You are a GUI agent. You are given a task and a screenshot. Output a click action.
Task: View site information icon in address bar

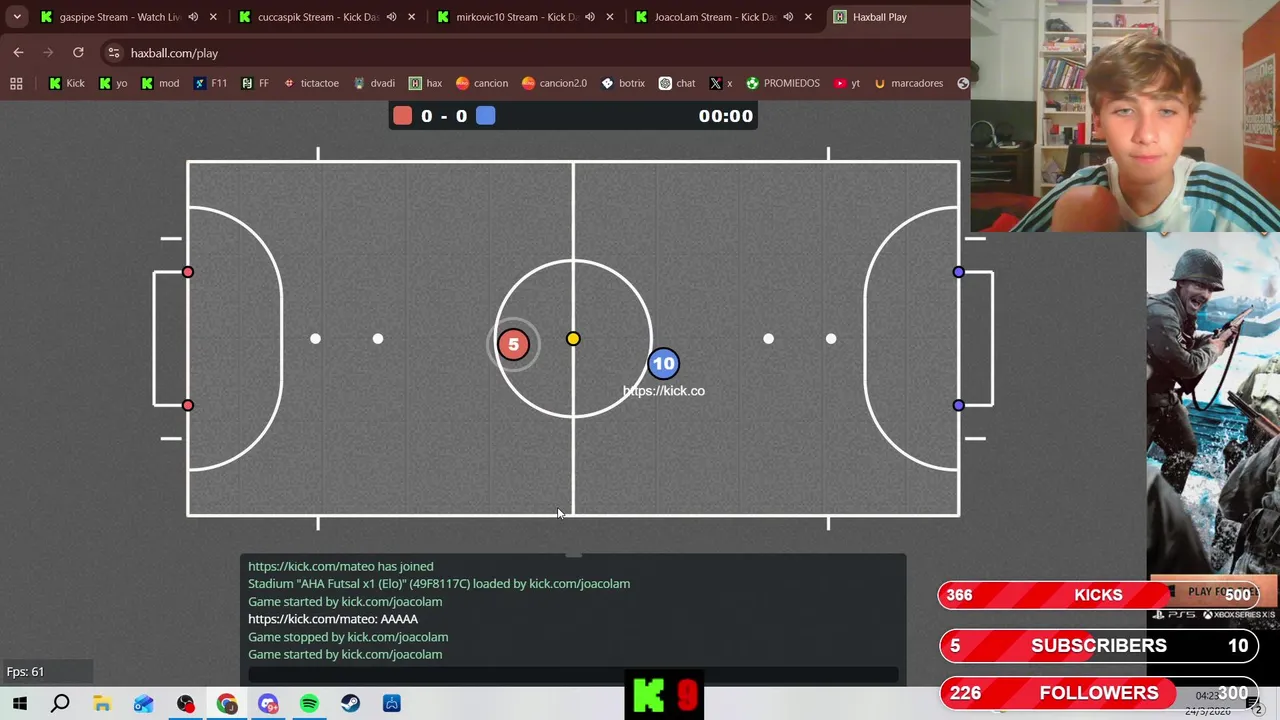pos(114,53)
